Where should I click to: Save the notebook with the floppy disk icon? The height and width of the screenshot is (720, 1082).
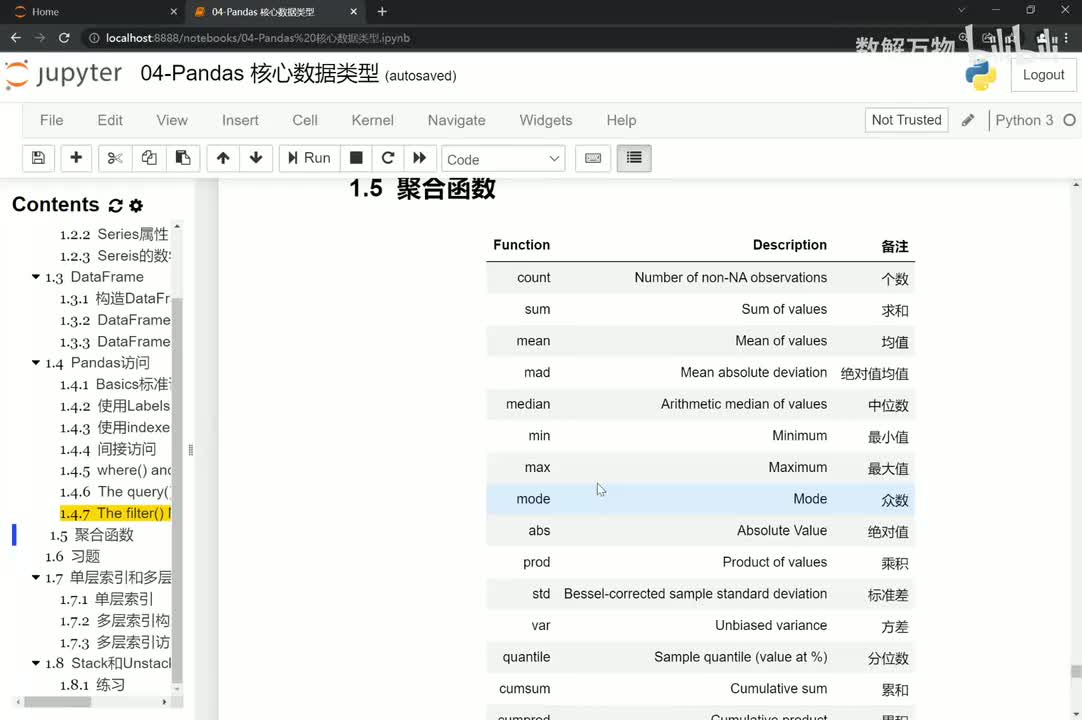tap(39, 158)
